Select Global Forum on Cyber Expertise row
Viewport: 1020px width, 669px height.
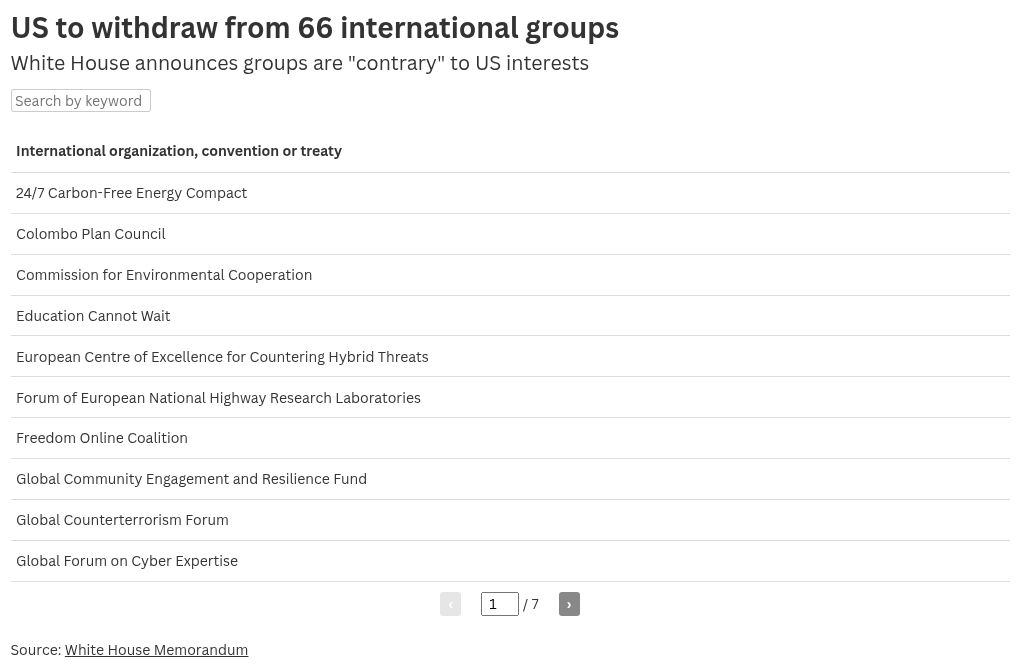127,561
